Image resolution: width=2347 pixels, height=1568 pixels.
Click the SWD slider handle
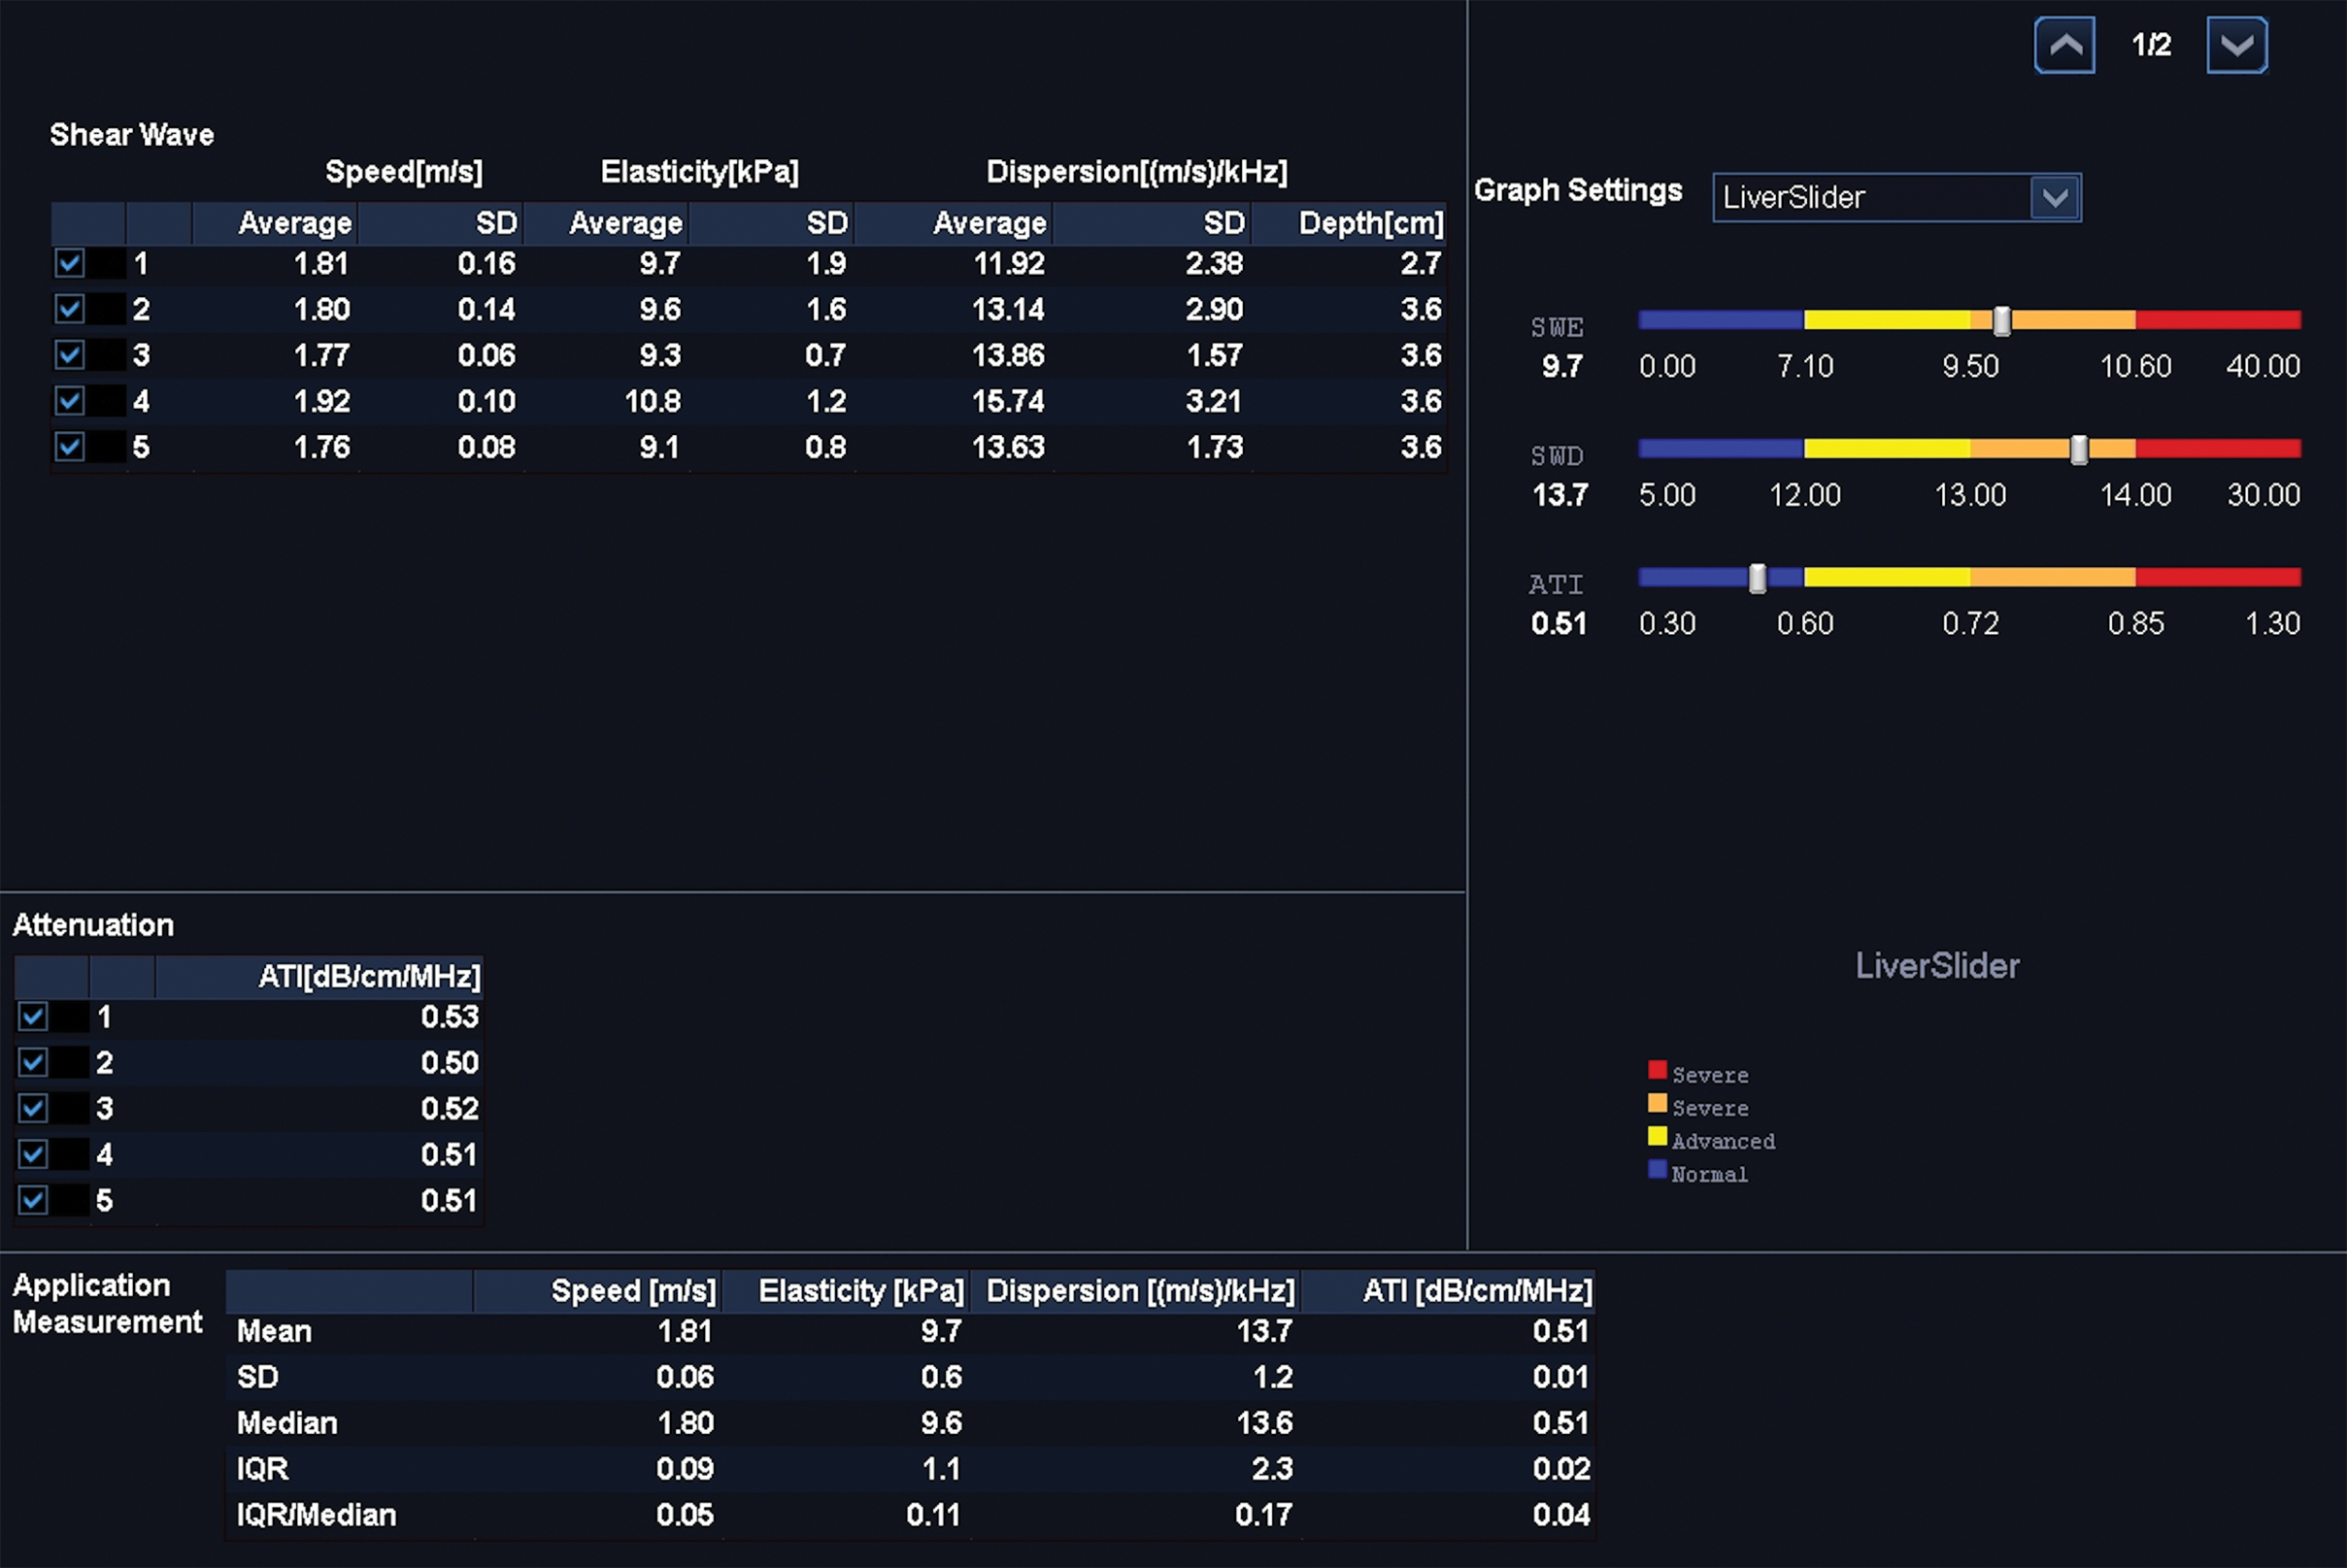2078,450
